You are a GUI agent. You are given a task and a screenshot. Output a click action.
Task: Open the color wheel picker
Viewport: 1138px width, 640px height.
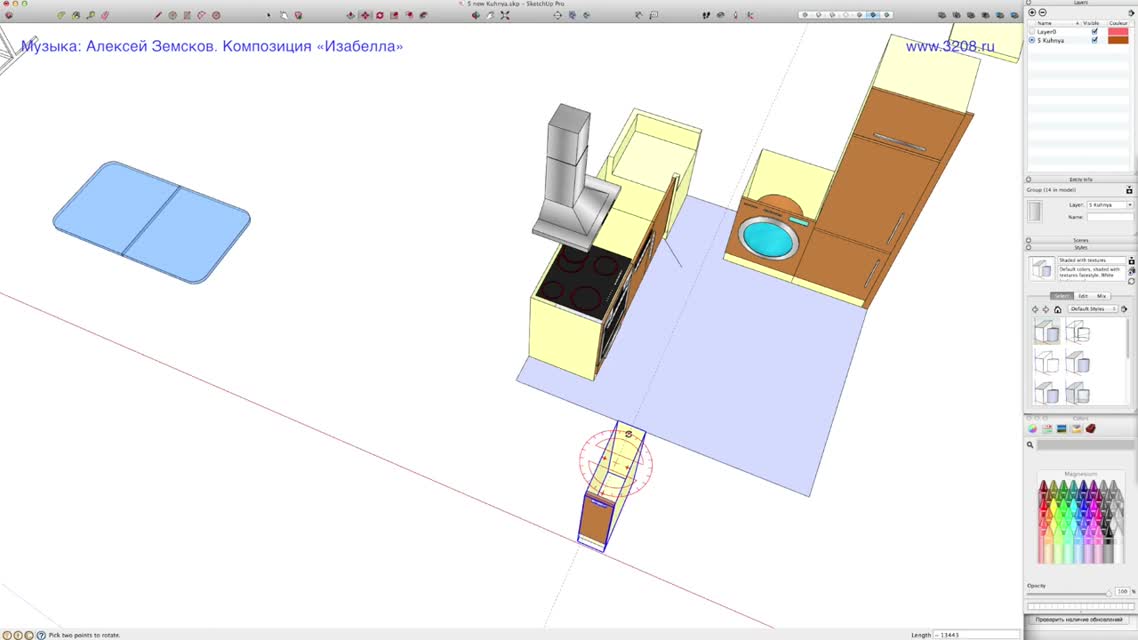point(1033,429)
